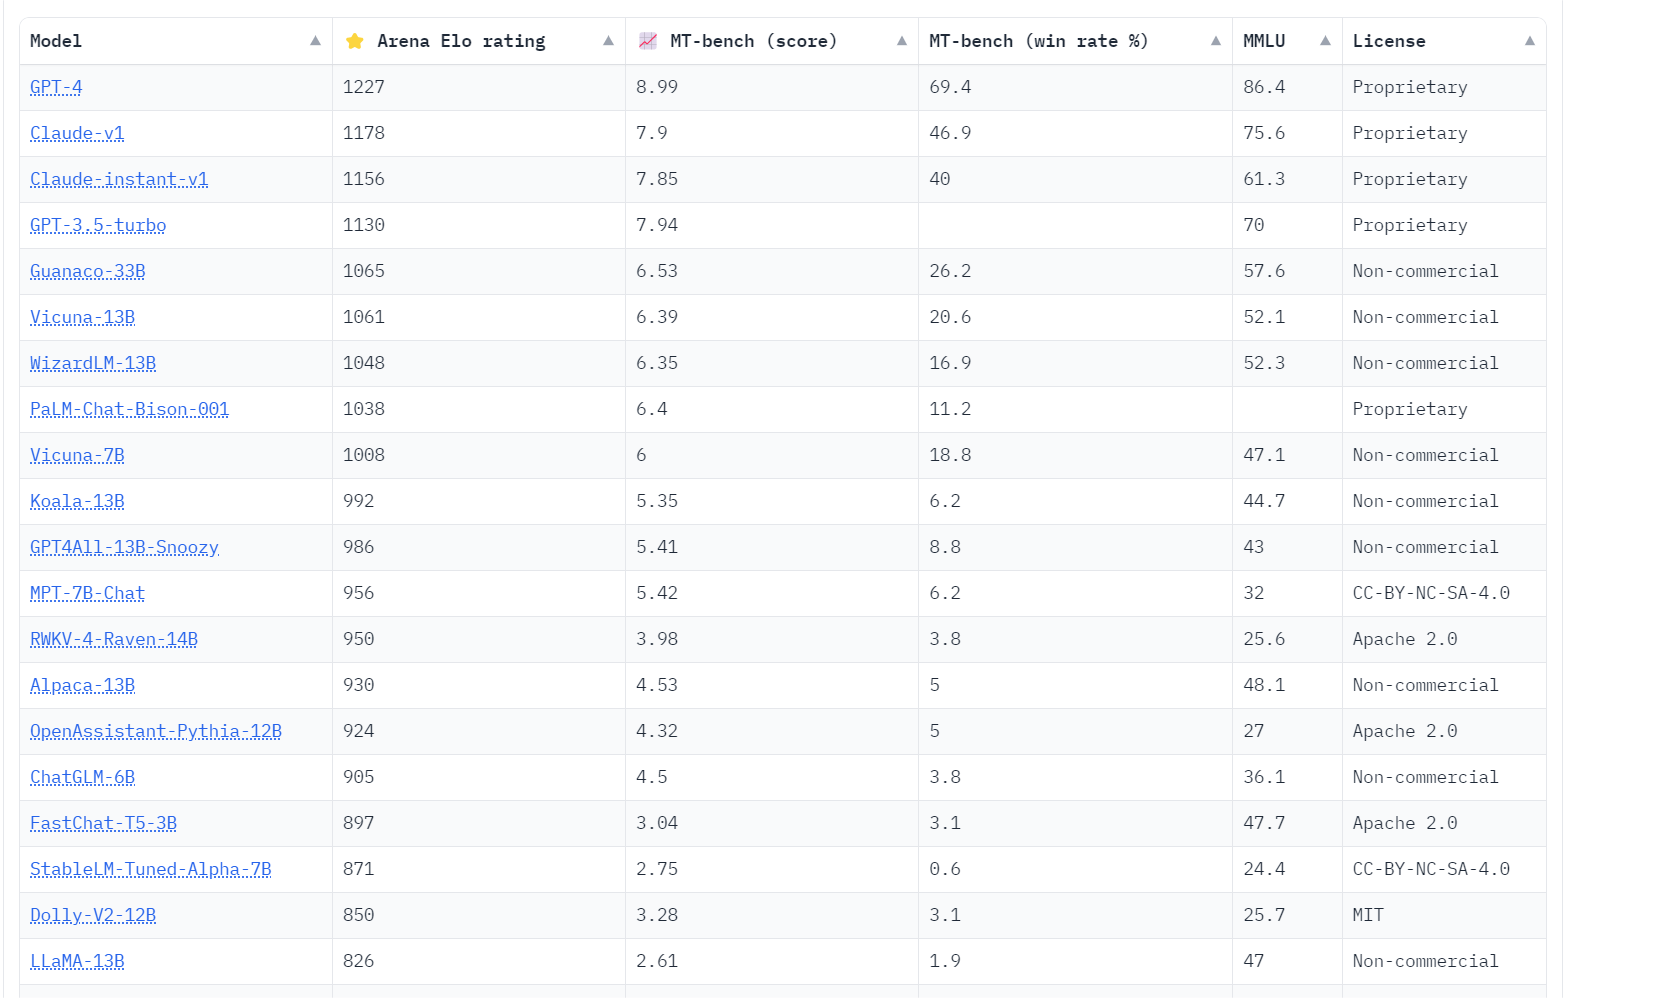The height and width of the screenshot is (998, 1654).
Task: Open the RWKV-4-Raven-14B link
Action: 114,639
